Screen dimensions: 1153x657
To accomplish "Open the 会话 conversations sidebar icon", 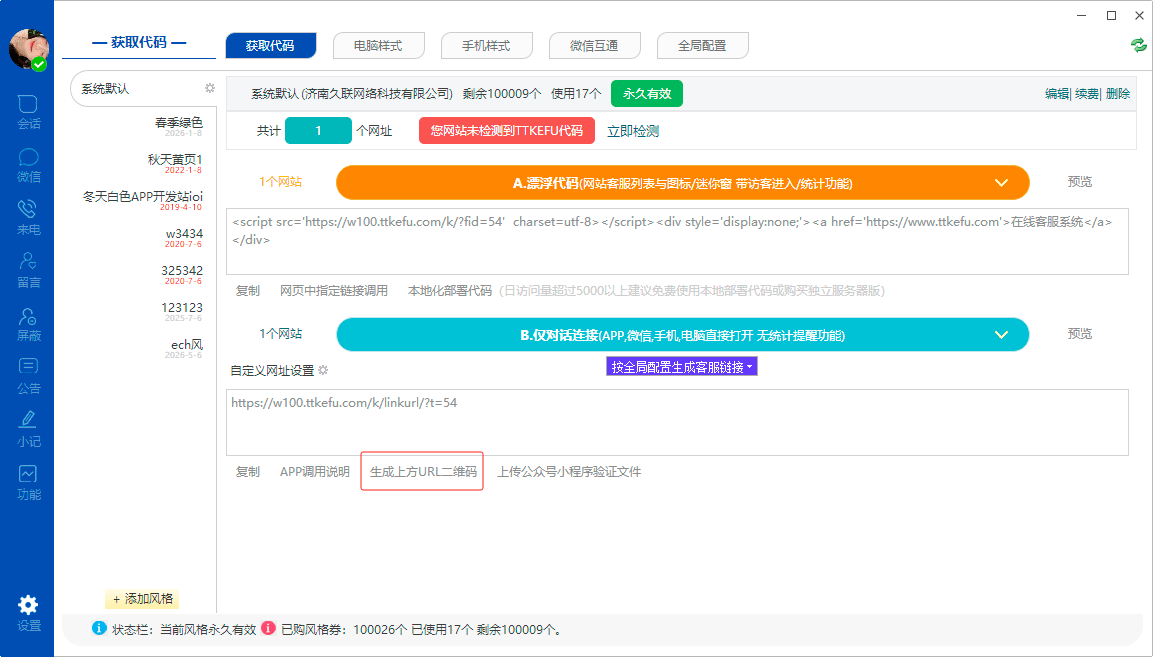I will [x=28, y=111].
